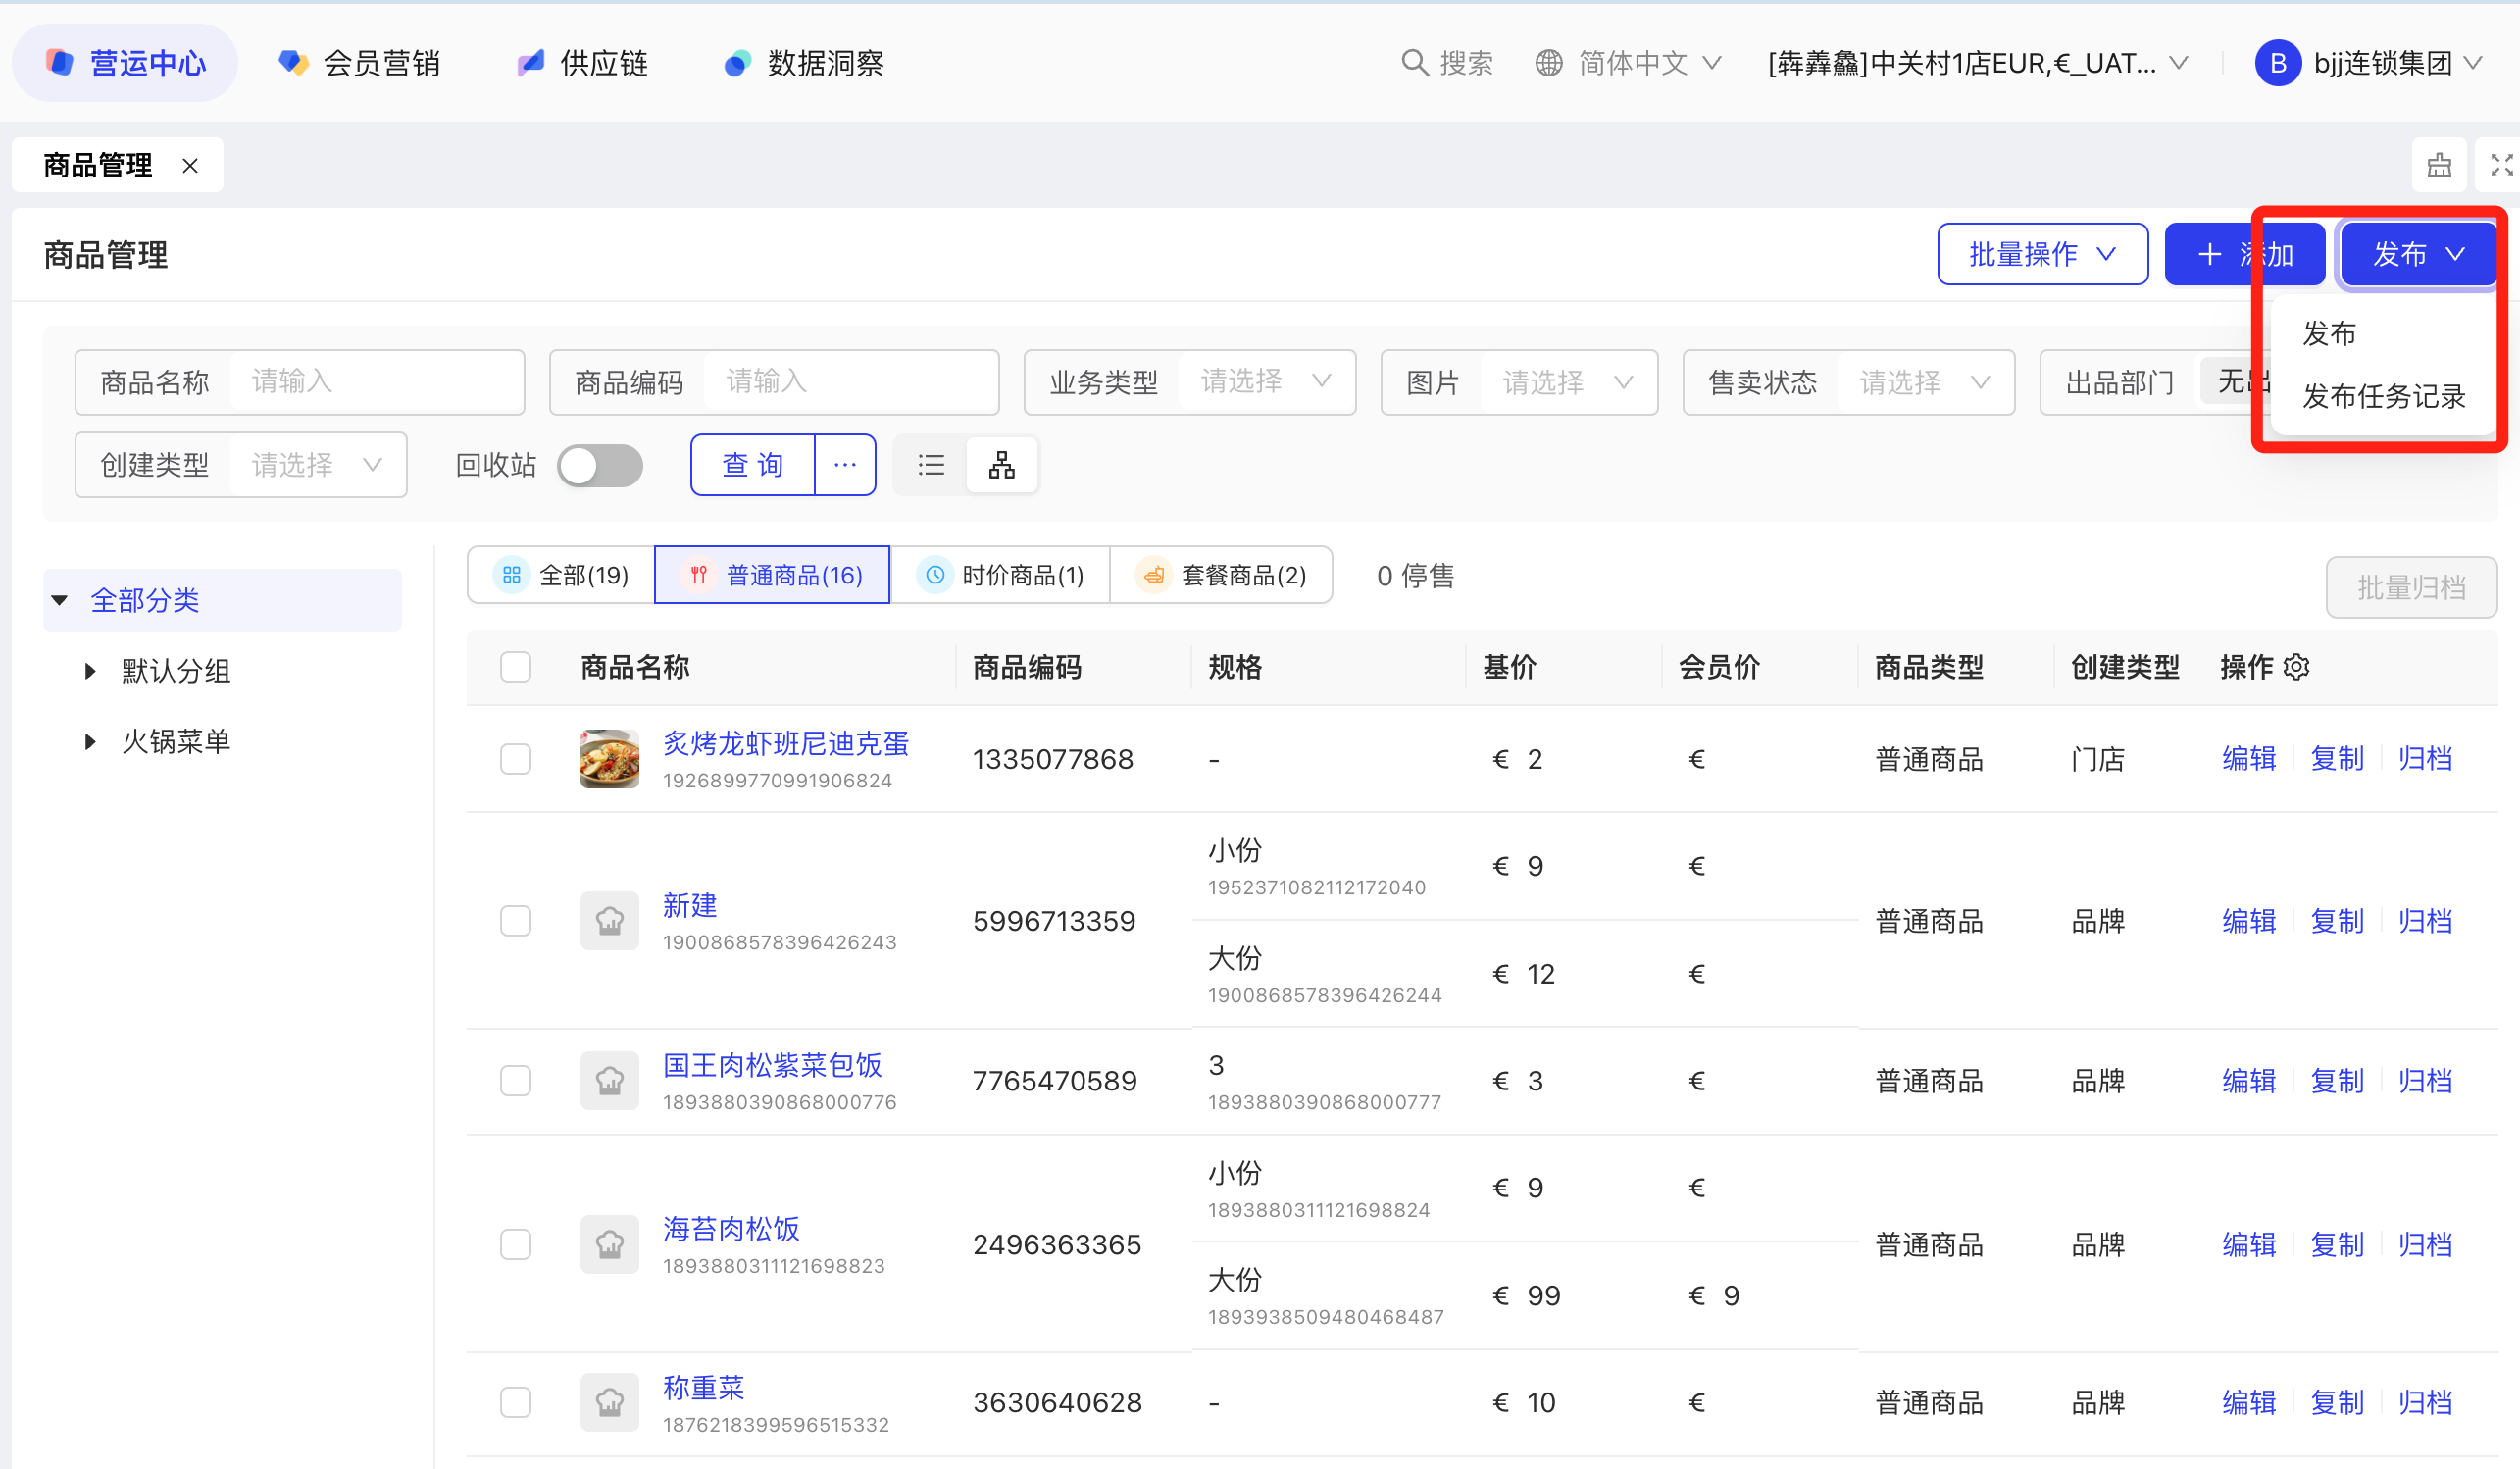
Task: Check the 国王肉松紫菜包饭 row checkbox
Action: coord(515,1081)
